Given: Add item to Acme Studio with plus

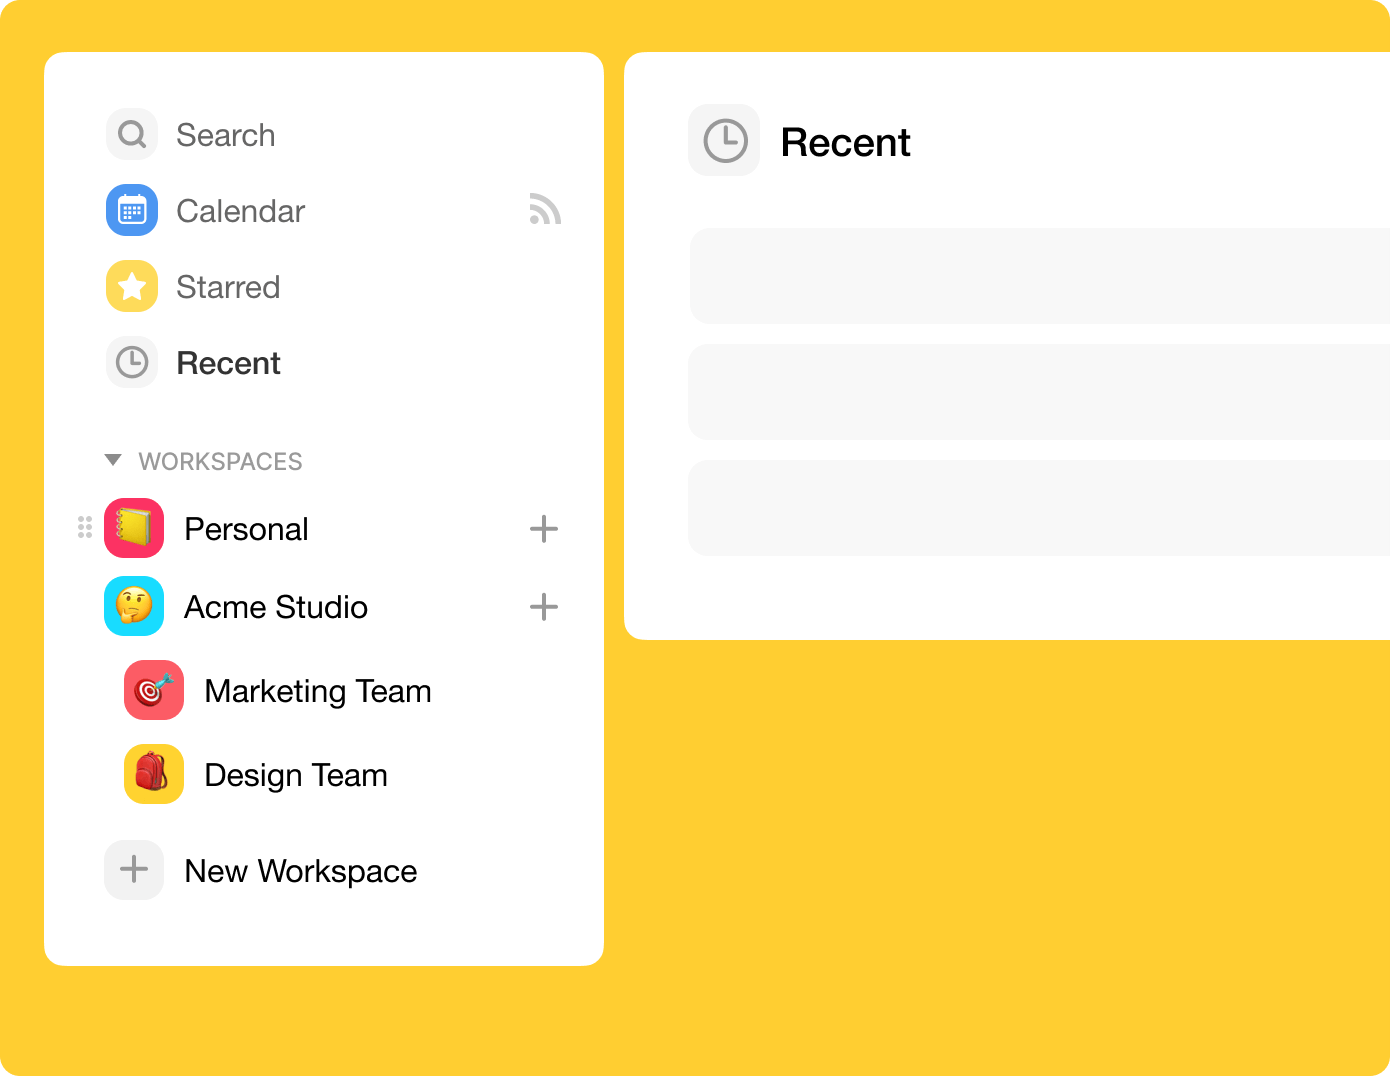Looking at the screenshot, I should pos(544,607).
